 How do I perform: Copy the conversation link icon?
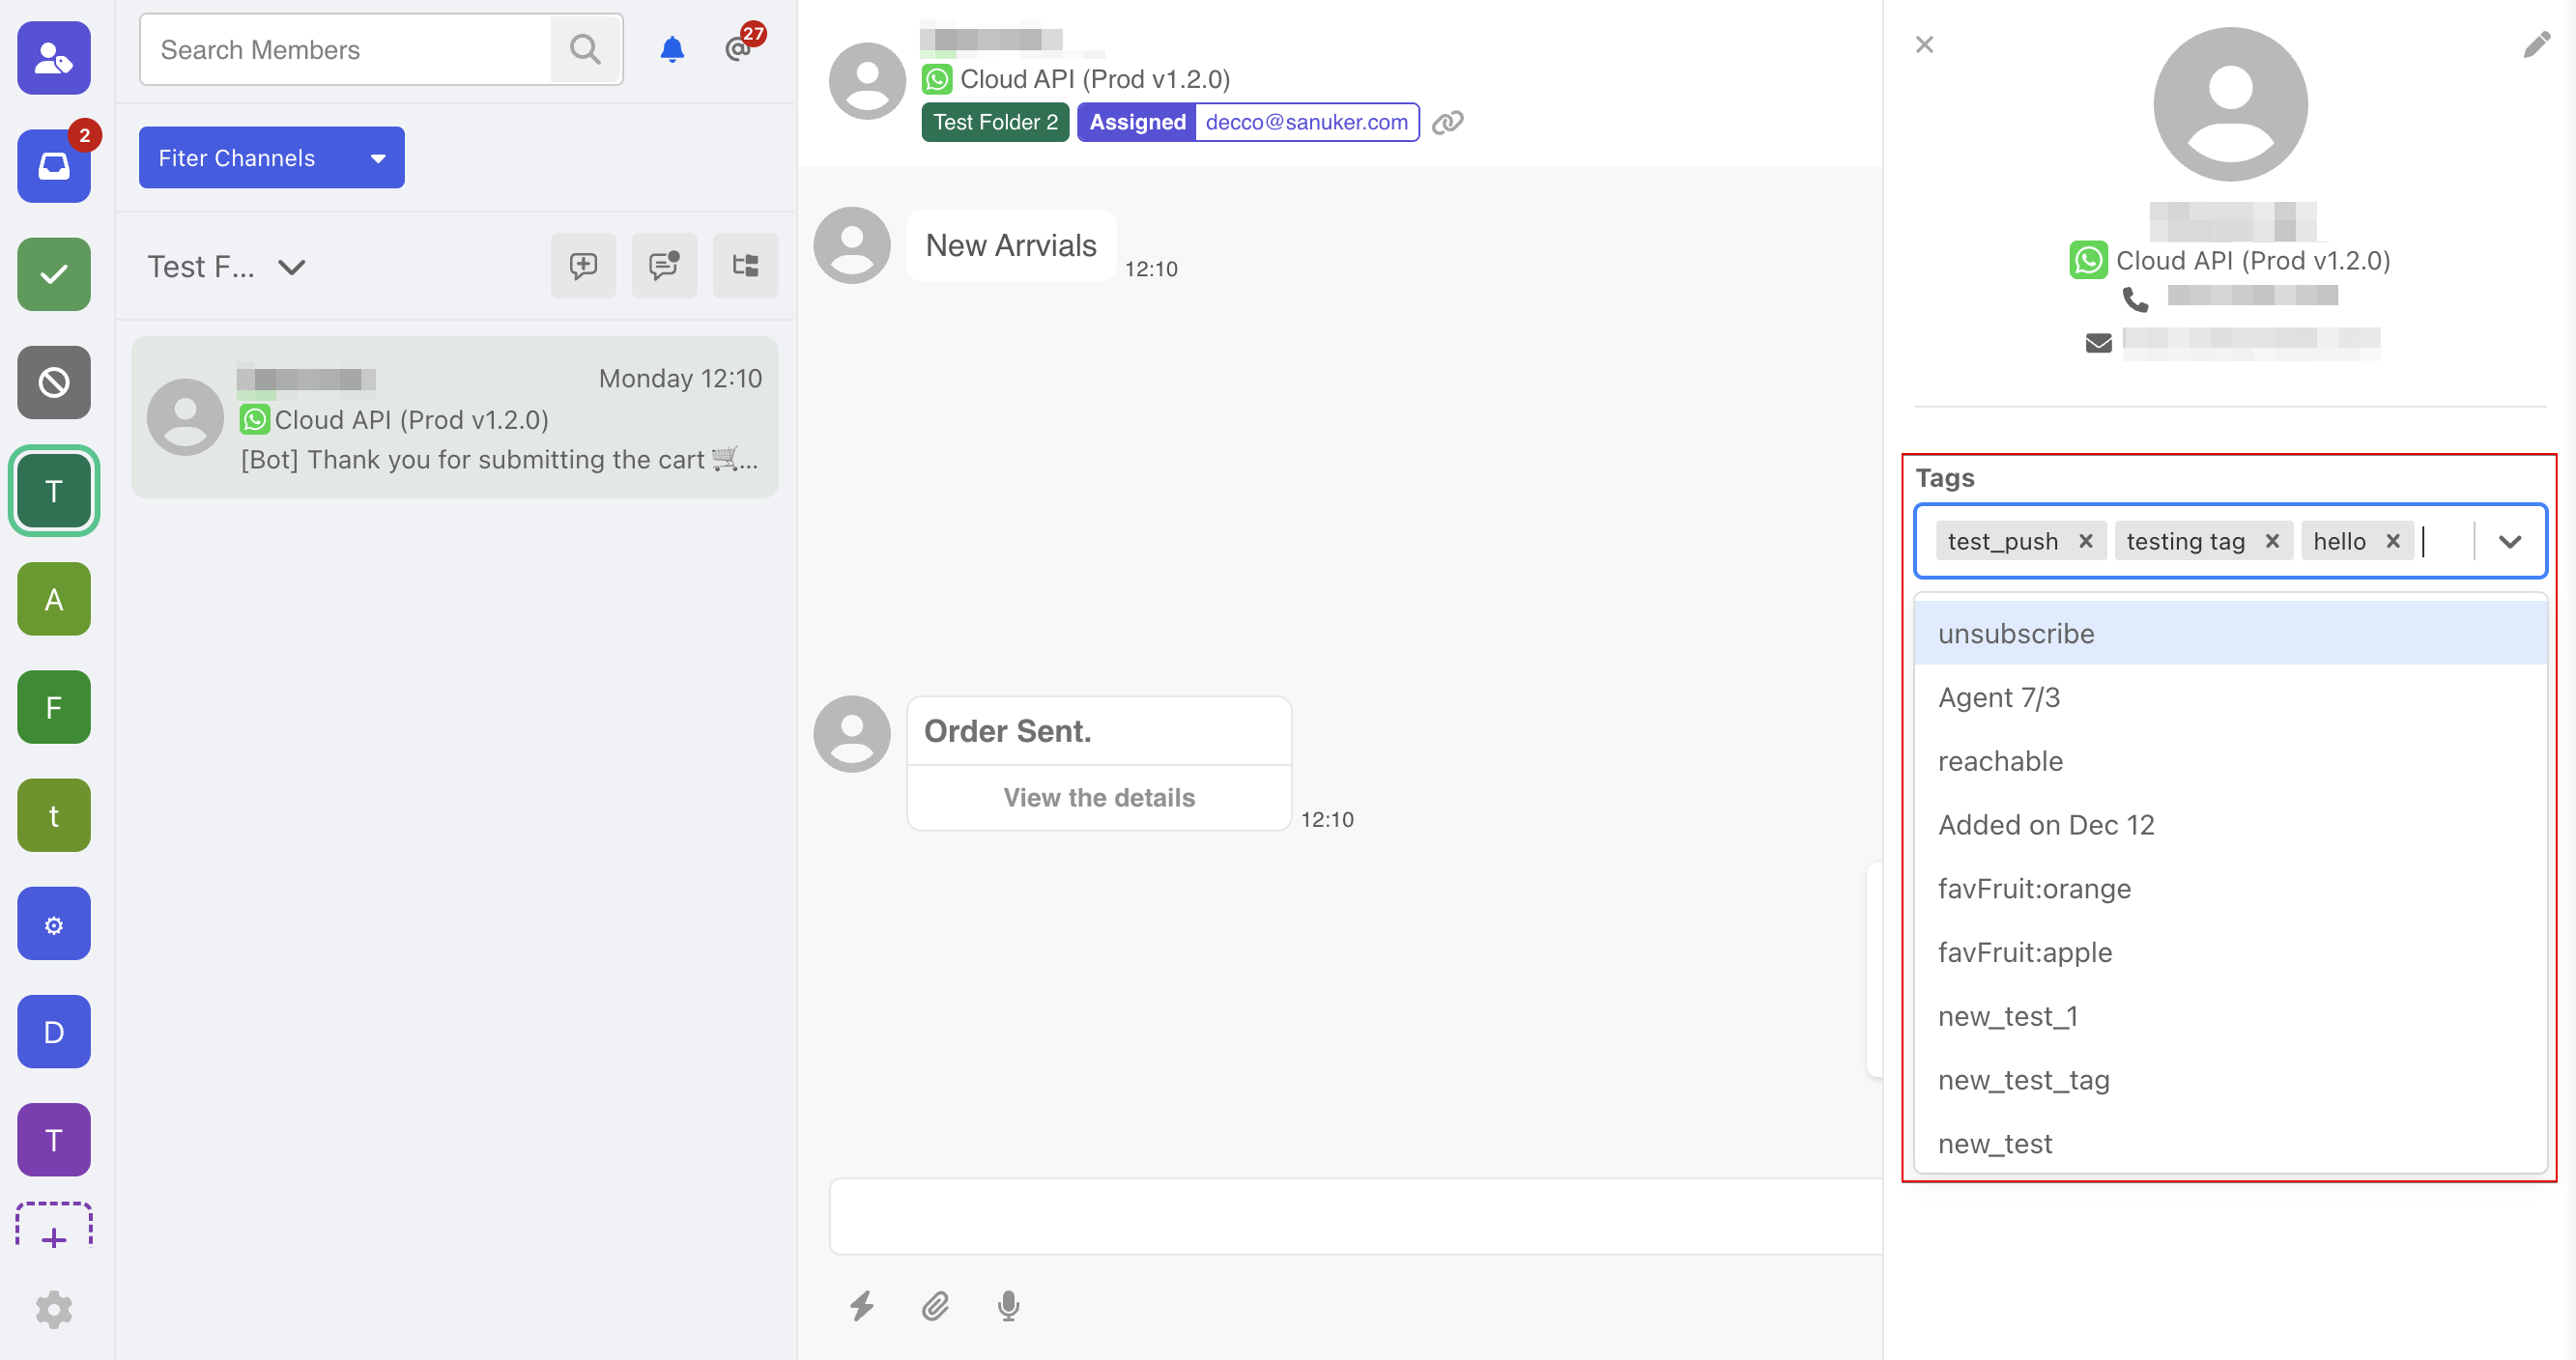1447,122
